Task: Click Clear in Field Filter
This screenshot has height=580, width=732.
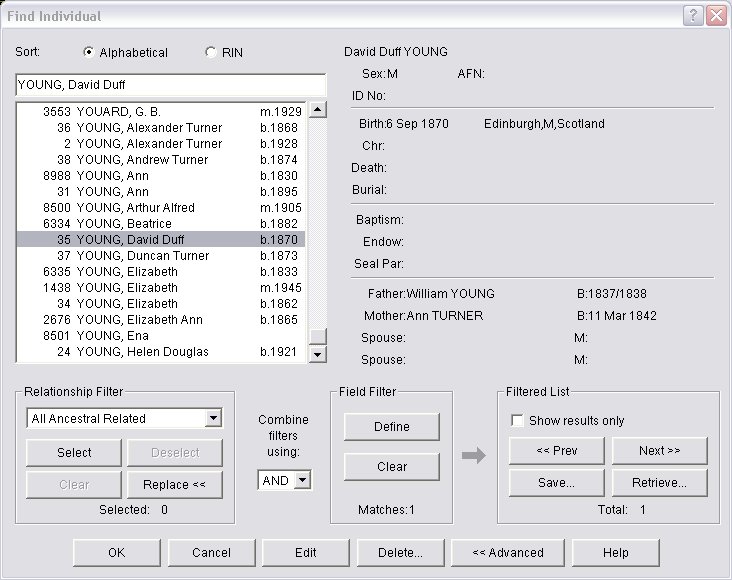Action: (392, 467)
